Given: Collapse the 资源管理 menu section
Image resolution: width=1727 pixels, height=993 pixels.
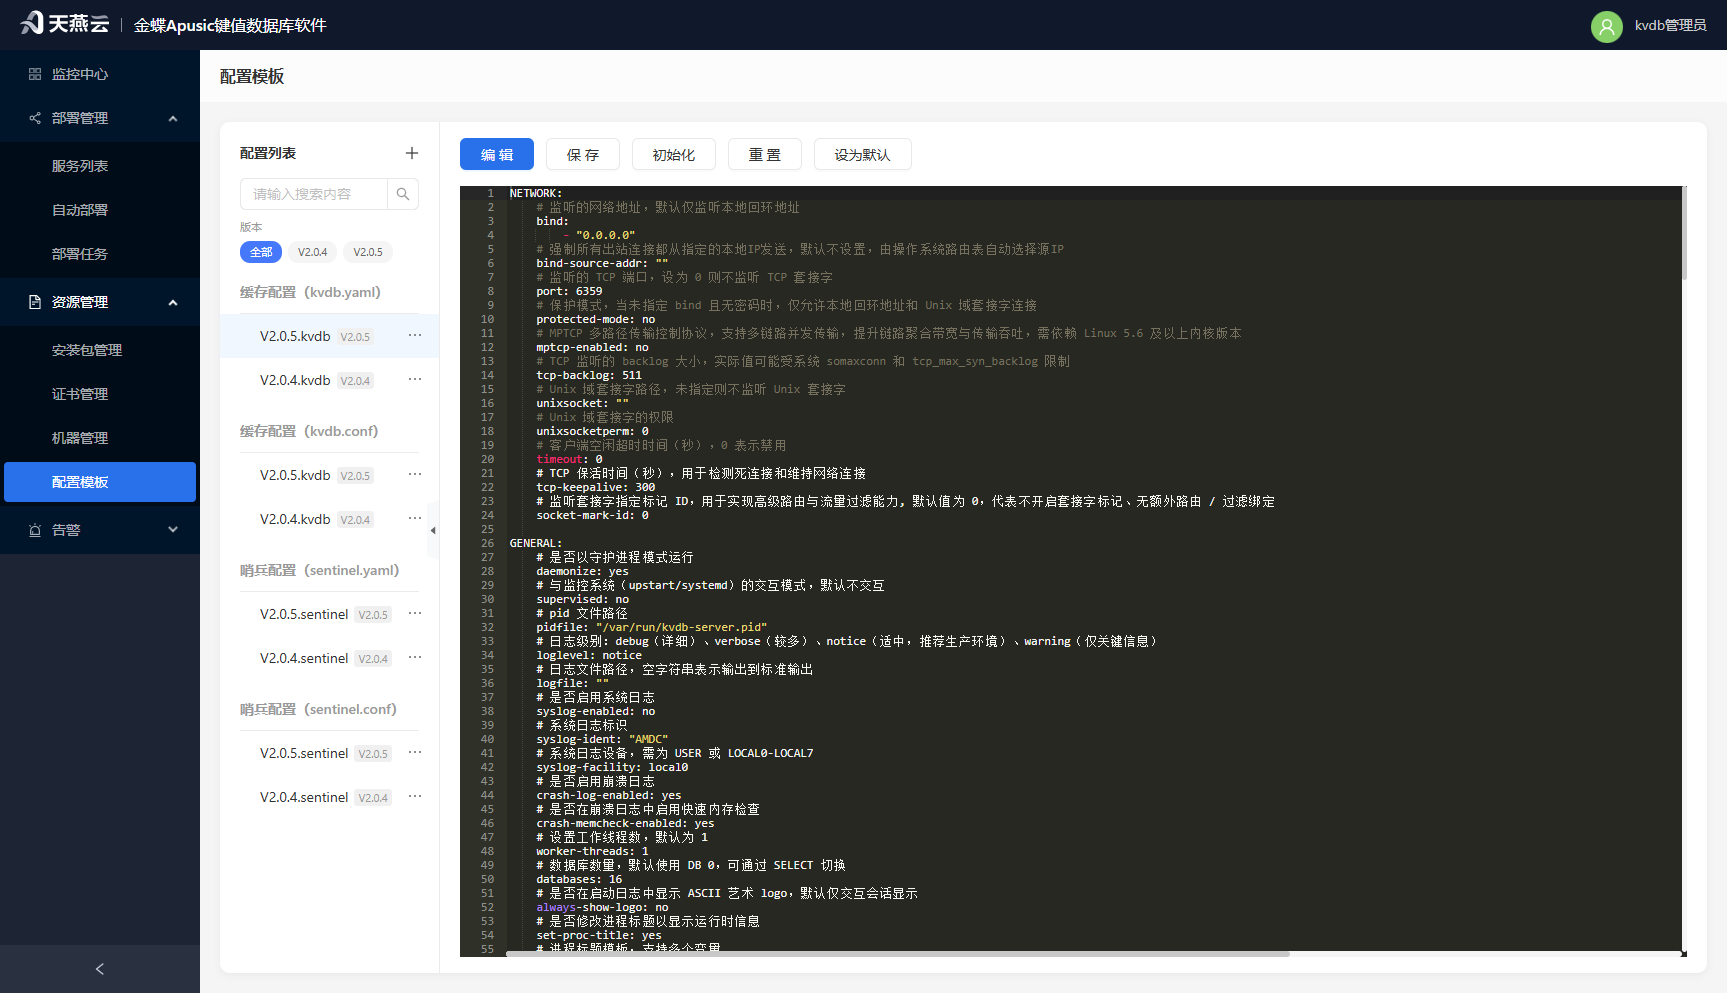Looking at the screenshot, I should click(173, 302).
